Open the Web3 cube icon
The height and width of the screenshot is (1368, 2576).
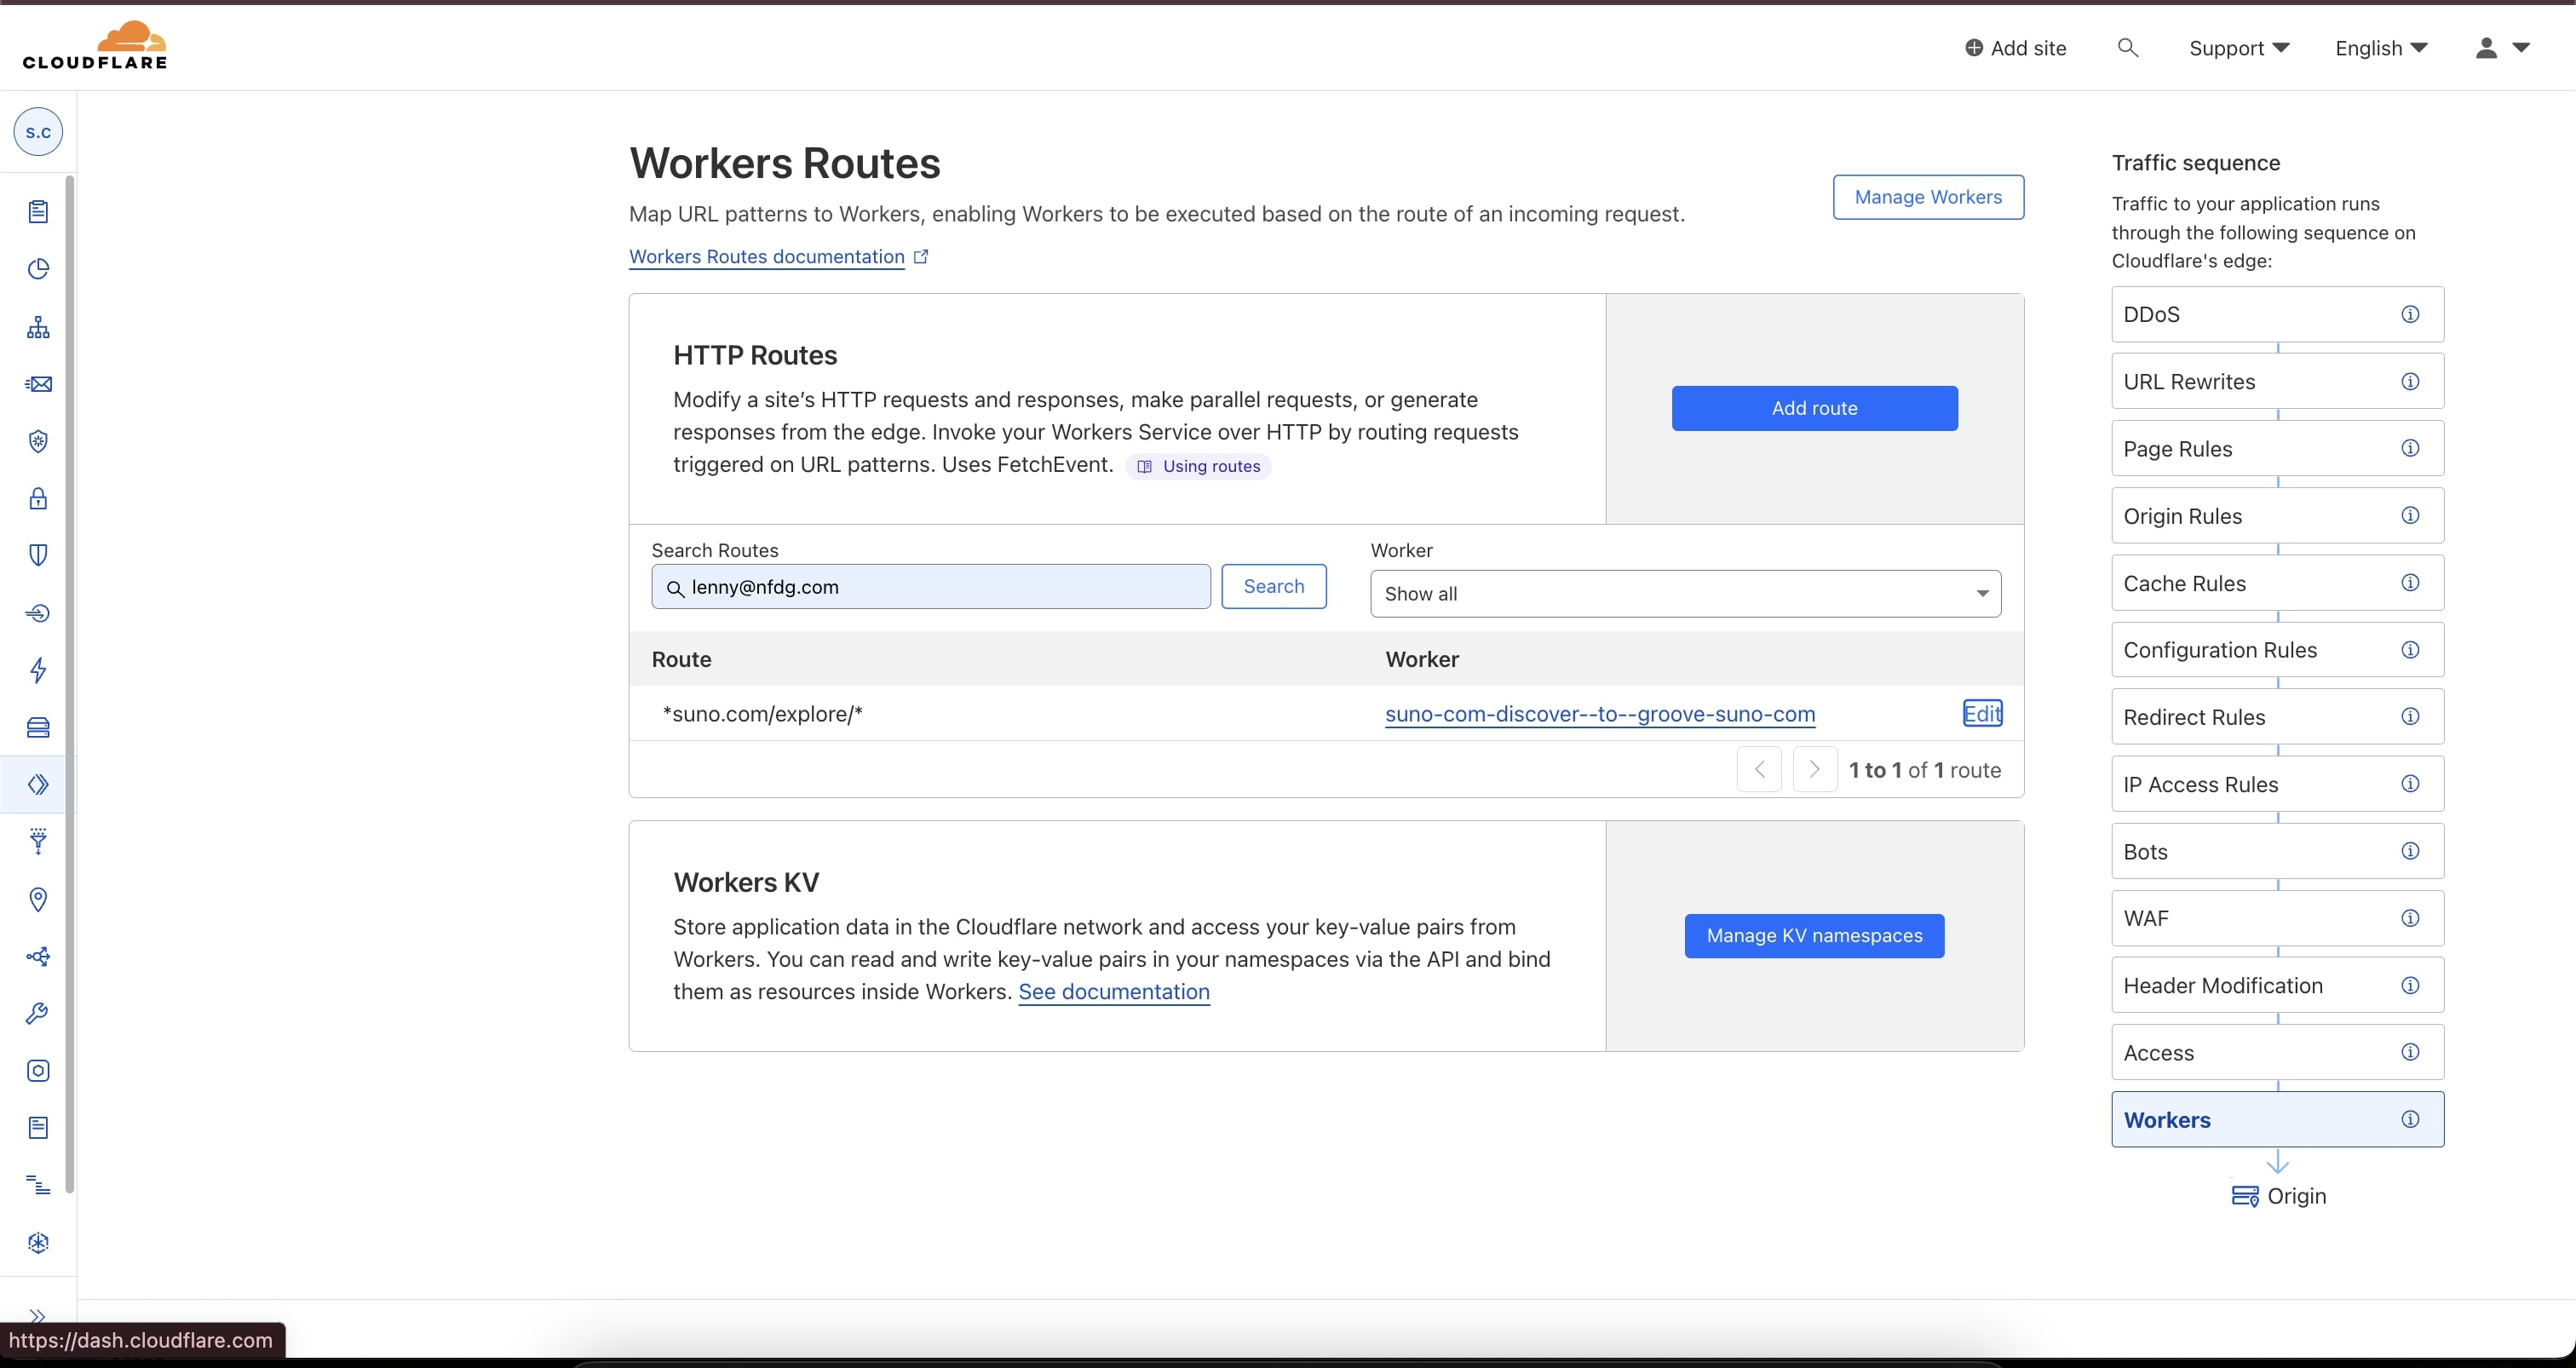coord(38,1243)
